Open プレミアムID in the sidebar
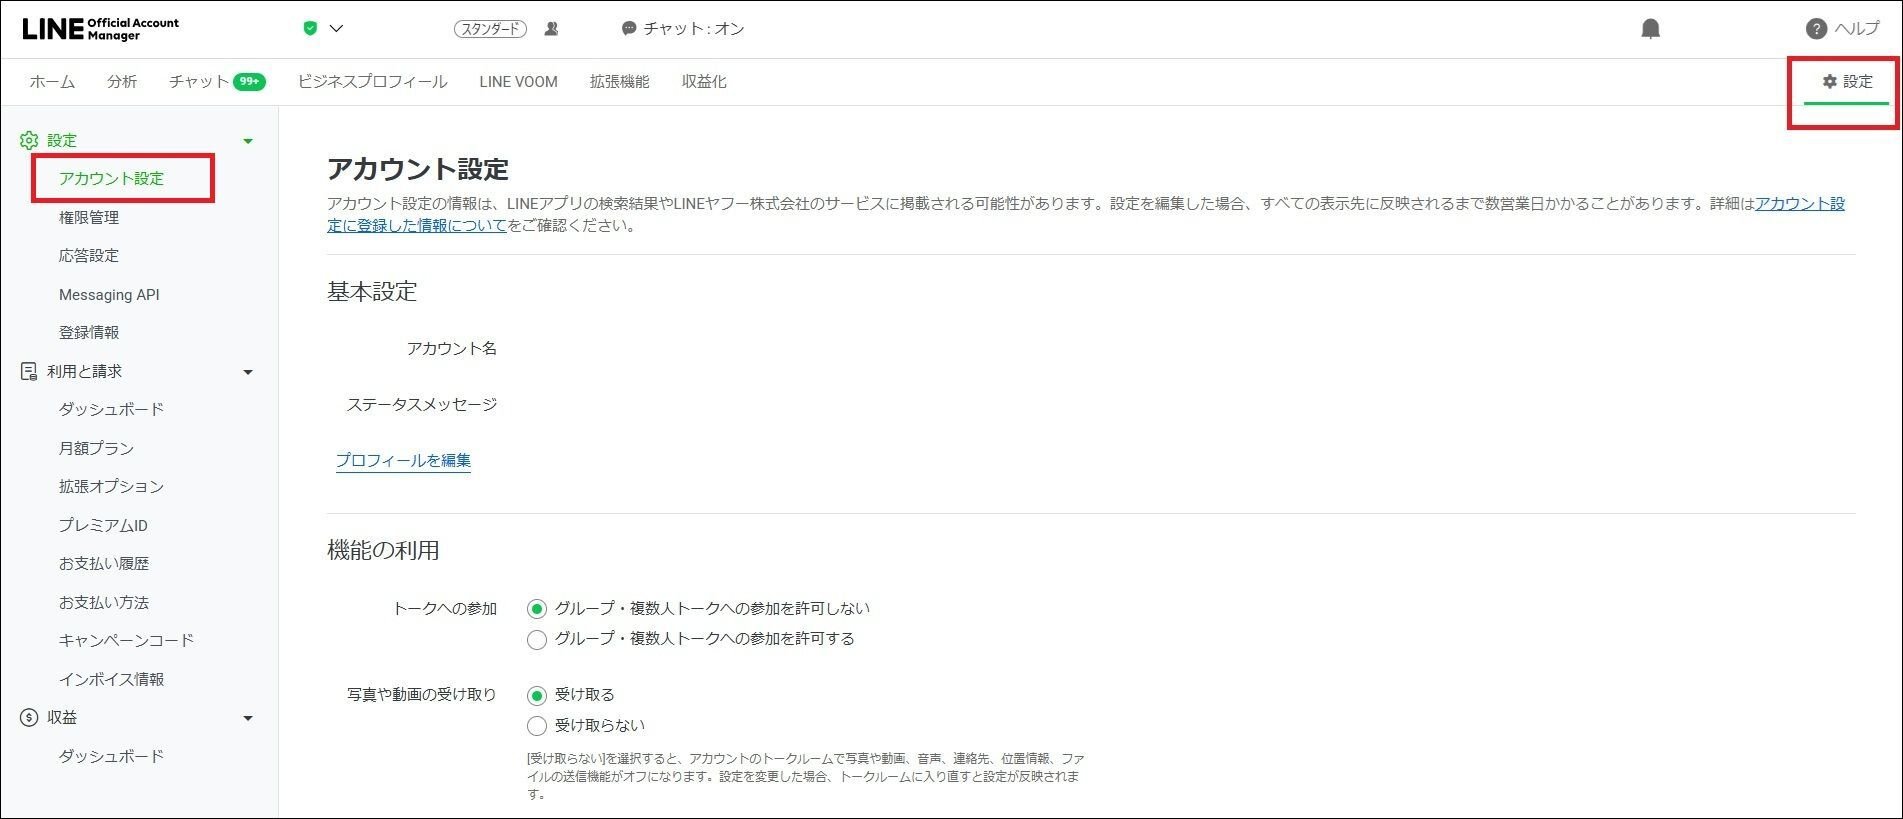The height and width of the screenshot is (819, 1903). click(x=103, y=526)
